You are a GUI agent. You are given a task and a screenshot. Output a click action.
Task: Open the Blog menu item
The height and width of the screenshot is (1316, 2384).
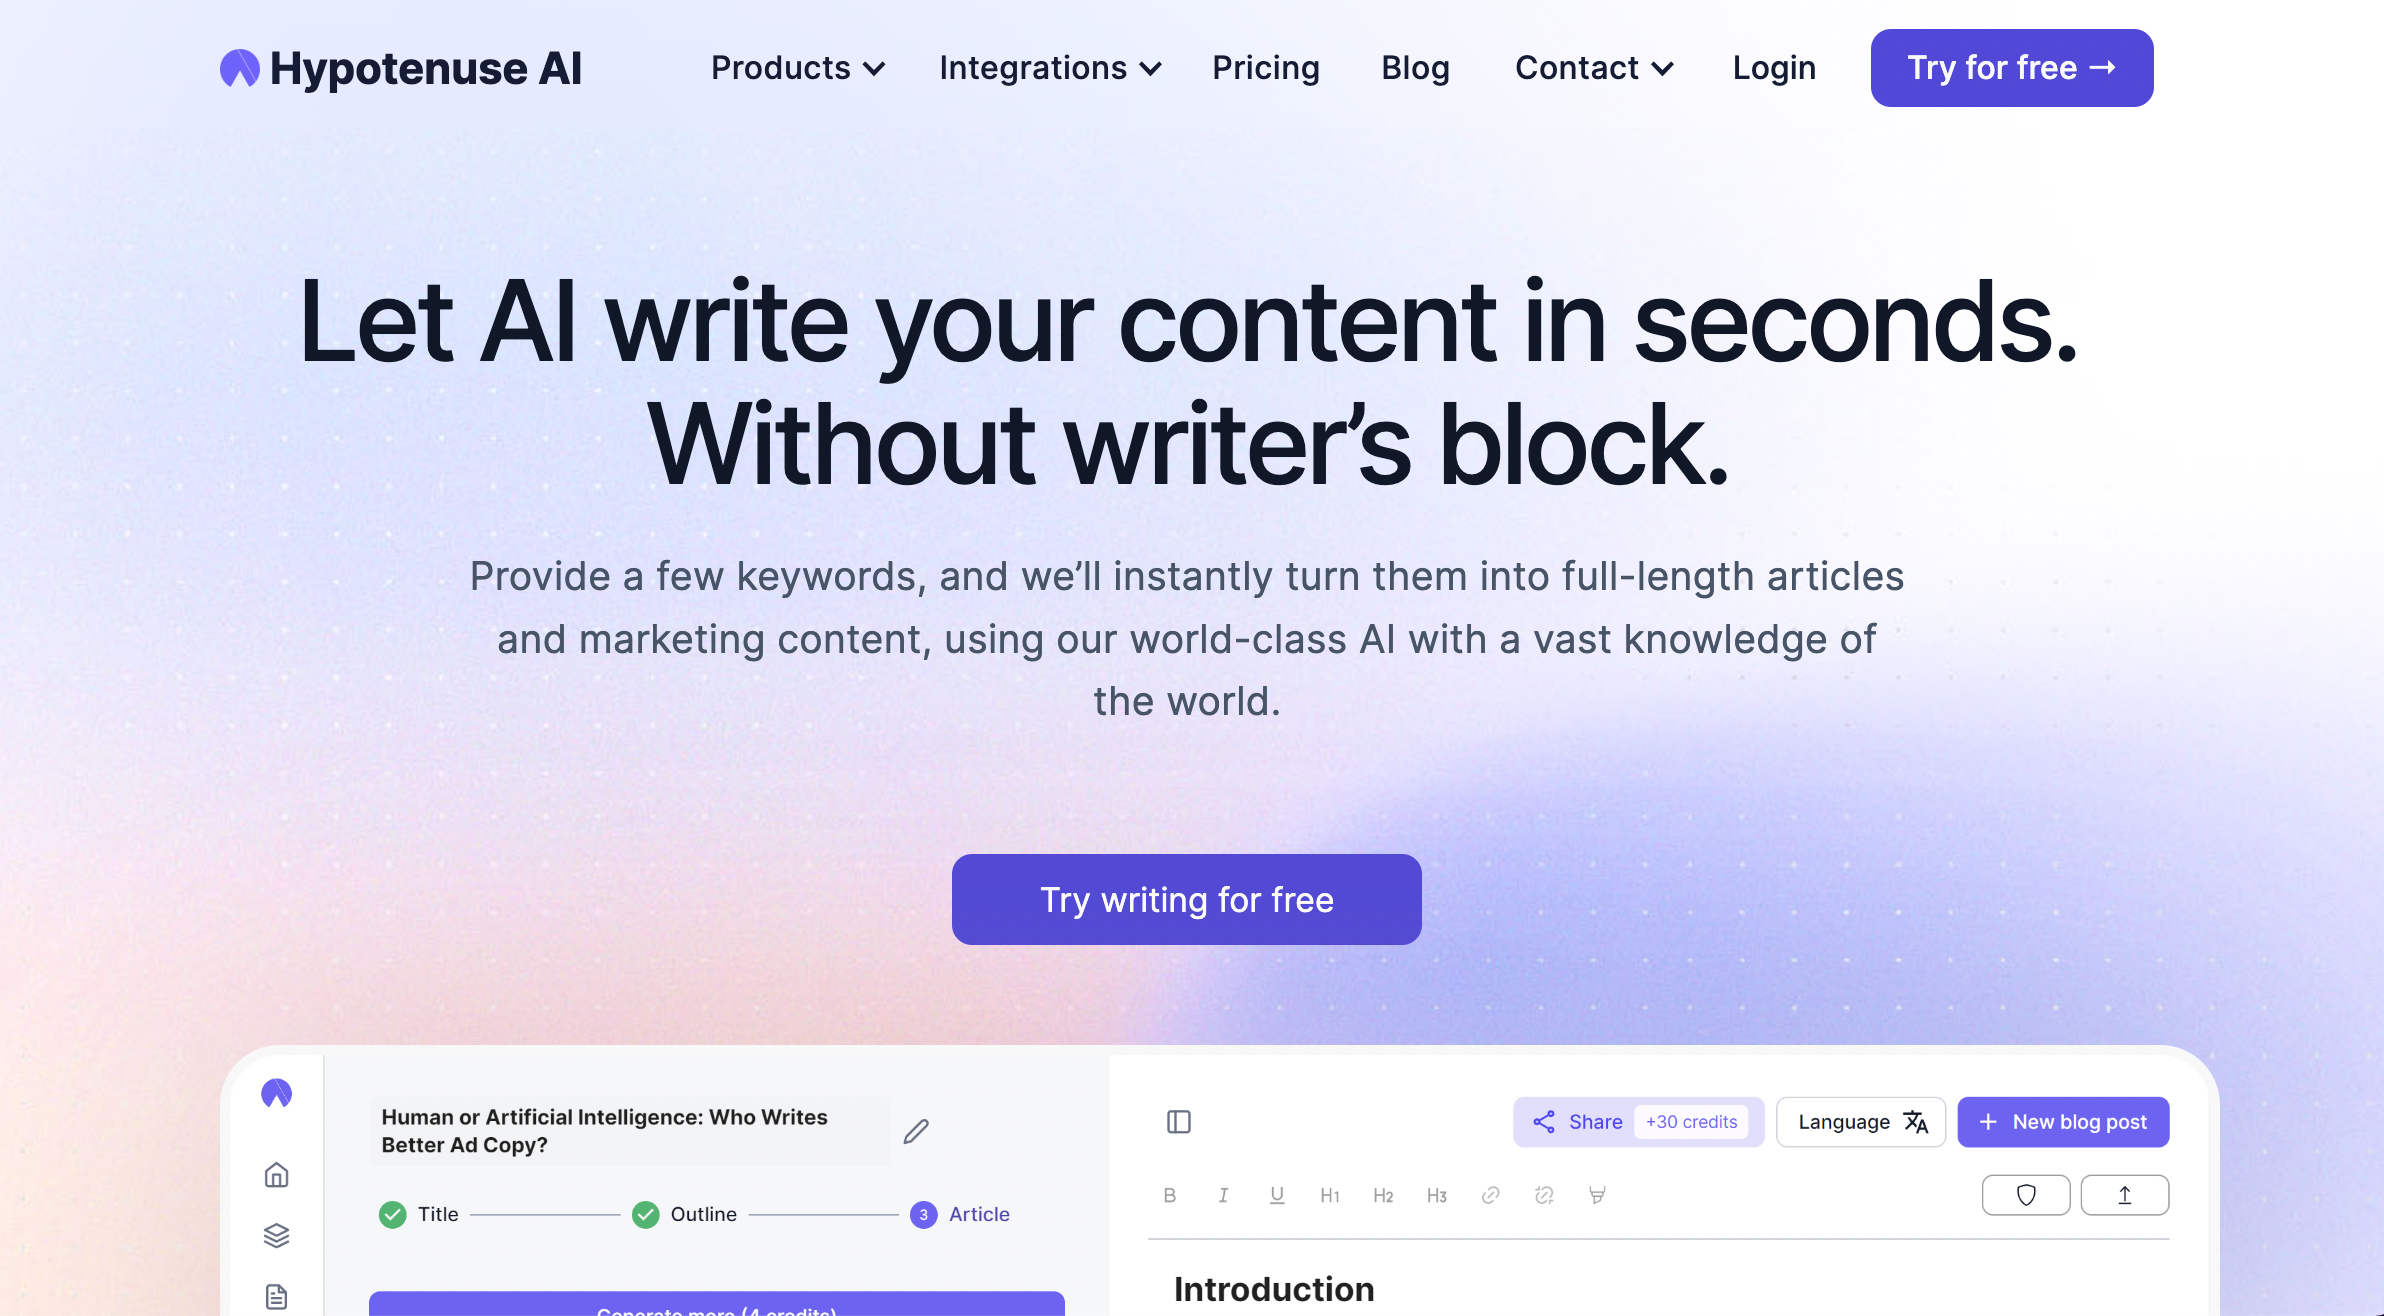tap(1415, 68)
